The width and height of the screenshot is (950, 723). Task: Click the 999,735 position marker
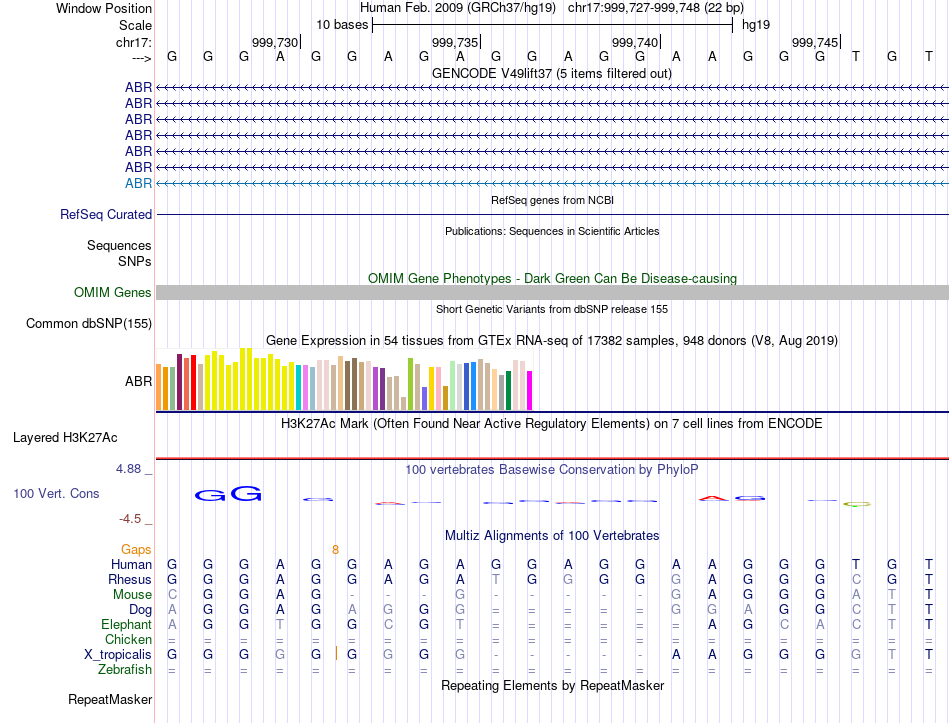[x=455, y=42]
